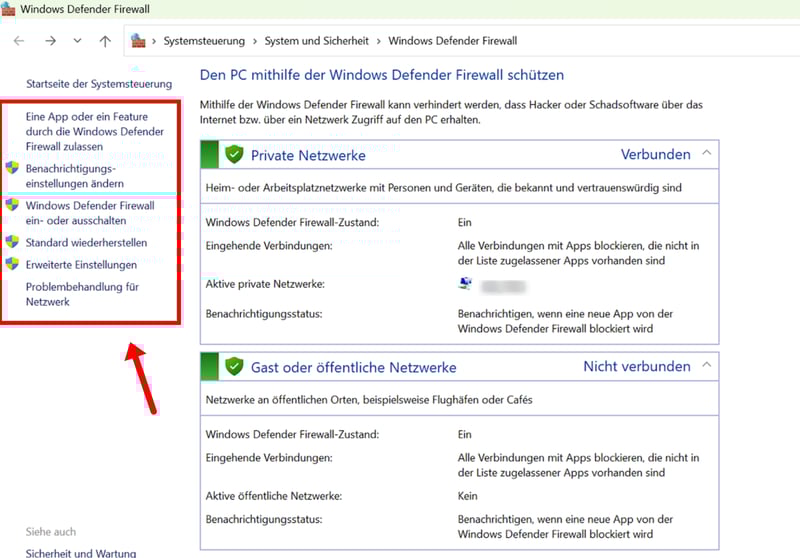This screenshot has height=558, width=800.
Task: Click shield icon beside Erweiterte Einstellungen
Action: (12, 265)
